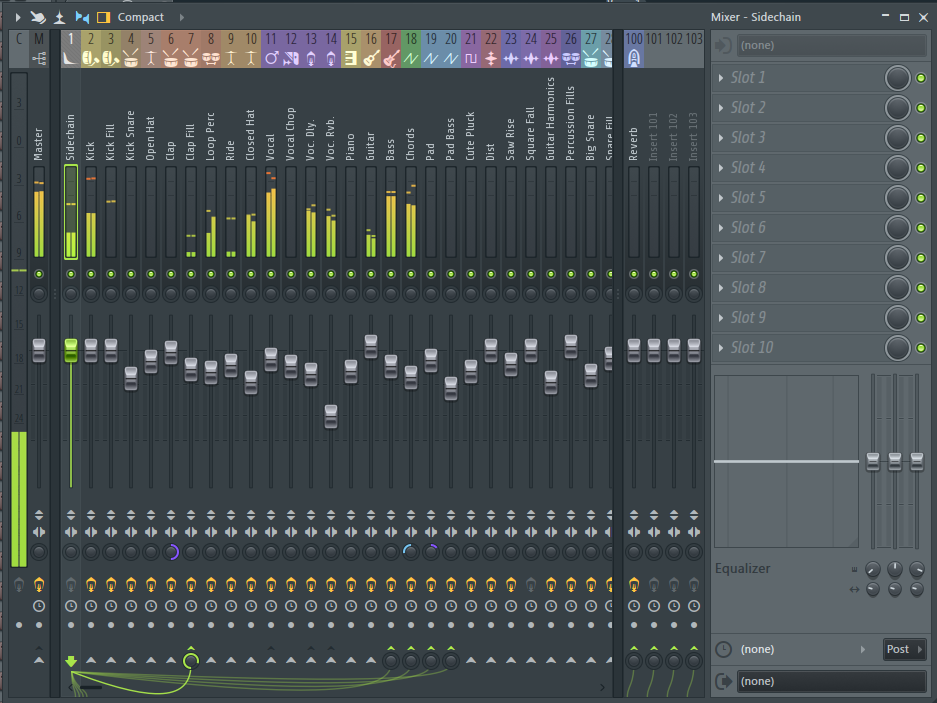Click the Sidechain track 1 icon
Screen dimensions: 937x703
[71, 58]
